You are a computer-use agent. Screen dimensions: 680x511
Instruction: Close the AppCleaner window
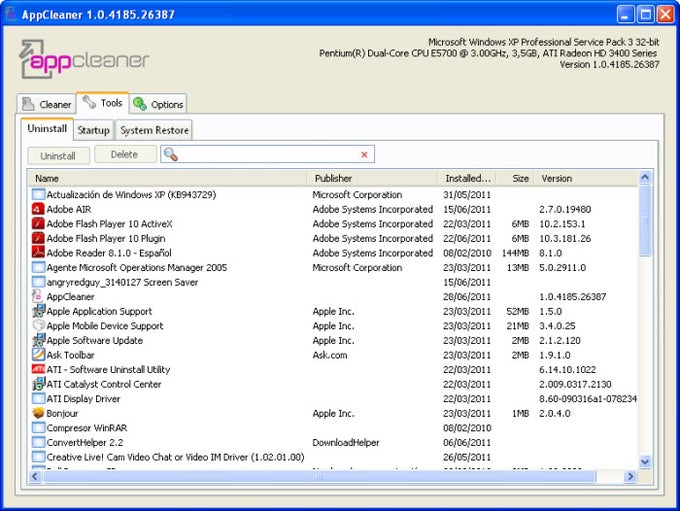[666, 14]
